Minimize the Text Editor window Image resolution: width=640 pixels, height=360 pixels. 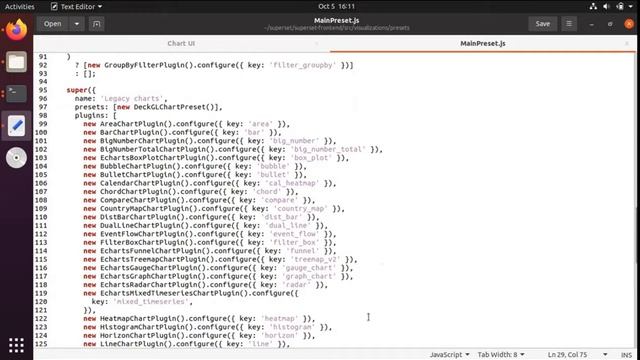pyautogui.click(x=591, y=24)
